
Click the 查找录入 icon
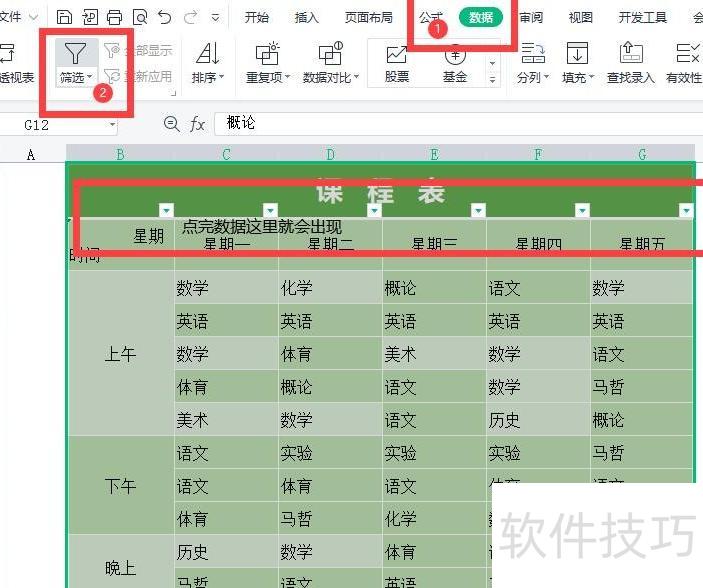point(631,53)
